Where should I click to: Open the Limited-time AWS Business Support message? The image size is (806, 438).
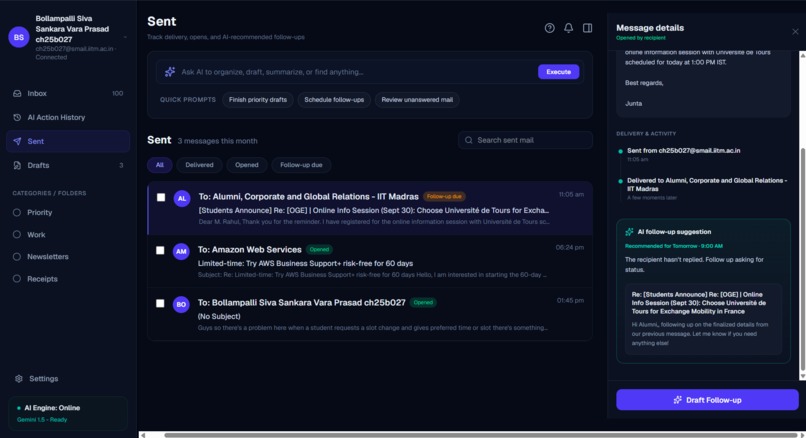click(370, 261)
